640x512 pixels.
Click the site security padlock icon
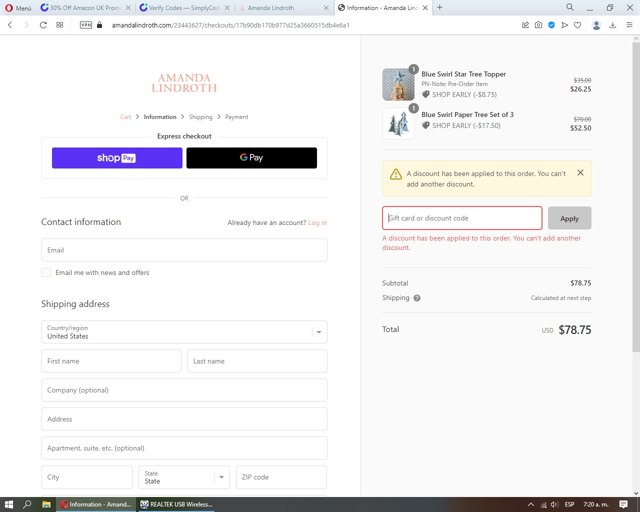99,25
